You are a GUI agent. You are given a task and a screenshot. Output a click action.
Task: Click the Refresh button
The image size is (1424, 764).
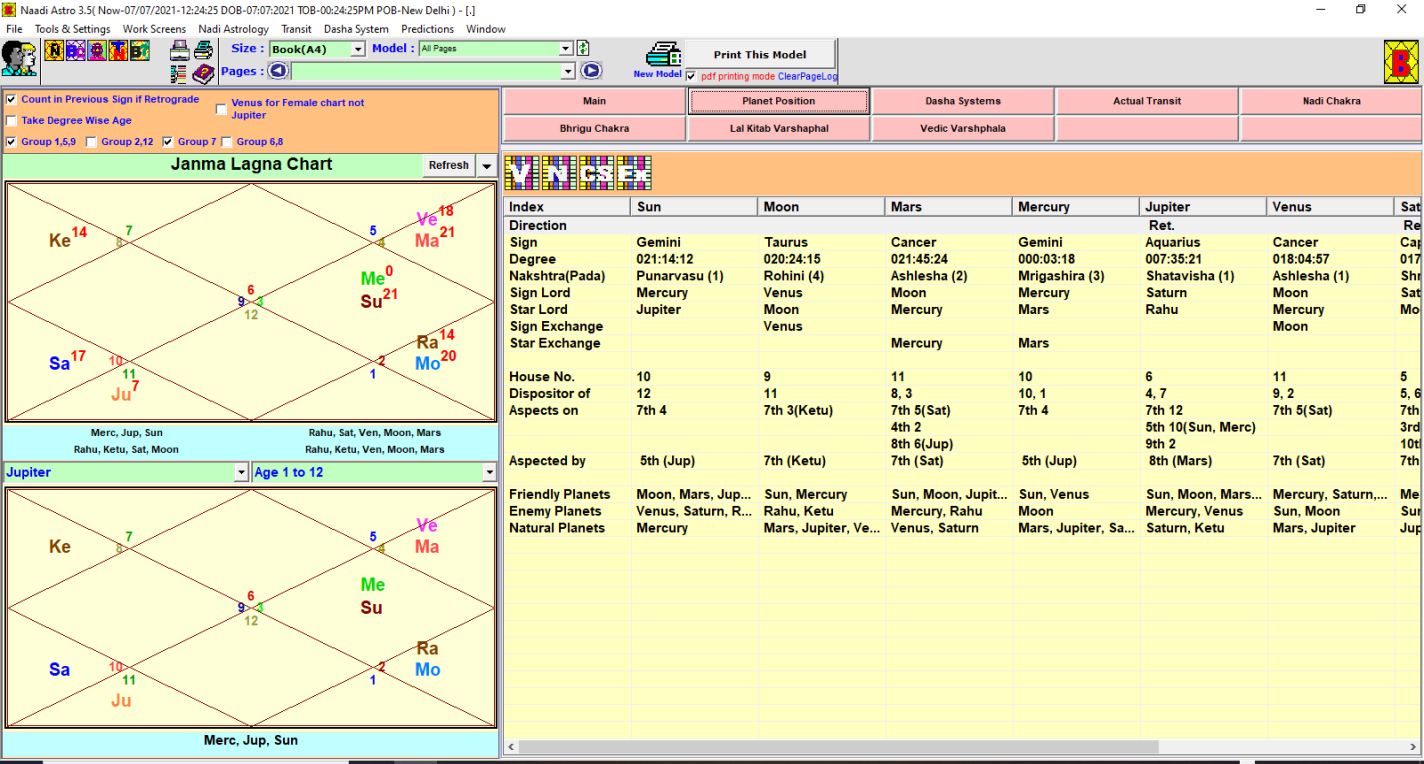point(448,166)
